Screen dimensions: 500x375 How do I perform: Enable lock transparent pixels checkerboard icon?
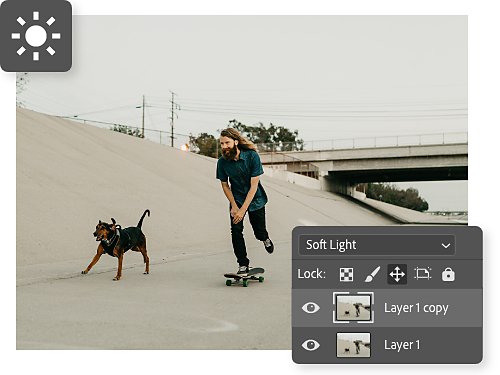[x=346, y=274]
